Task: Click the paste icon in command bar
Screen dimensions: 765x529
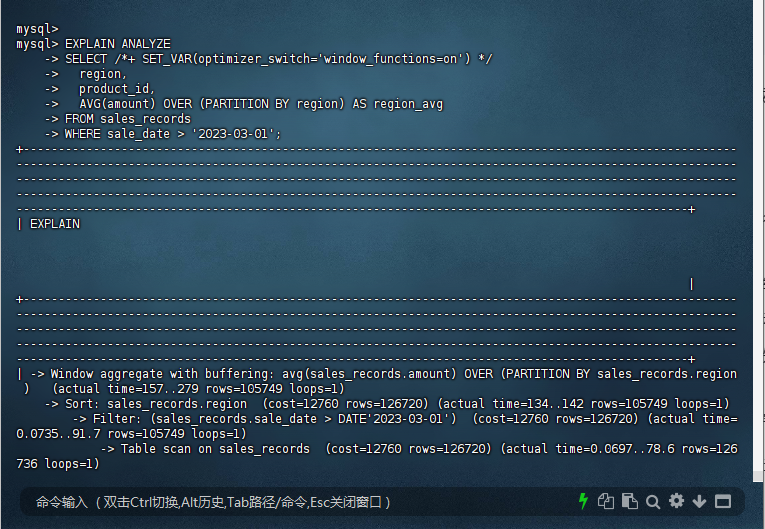Action: click(x=629, y=501)
